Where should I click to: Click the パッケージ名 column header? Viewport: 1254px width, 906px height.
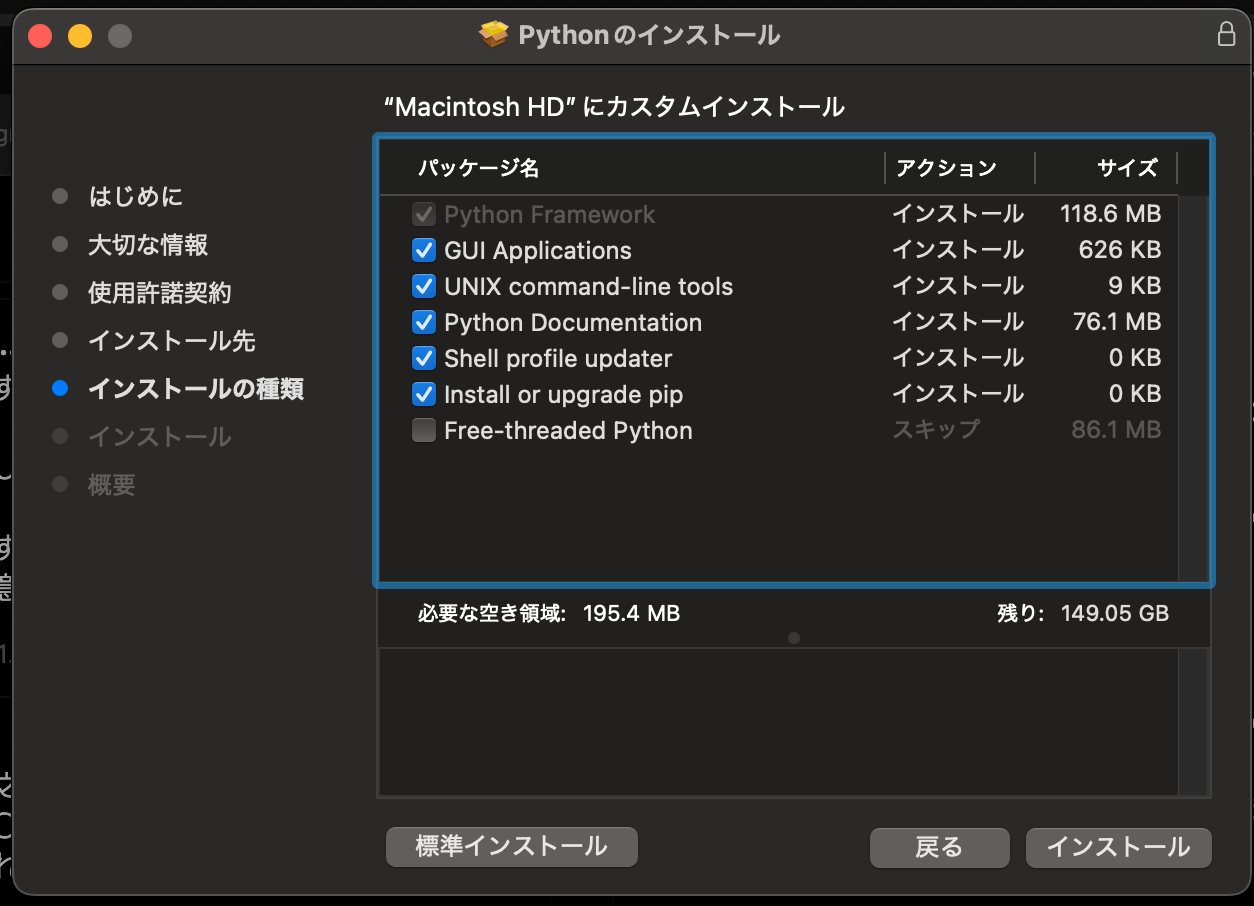point(478,168)
